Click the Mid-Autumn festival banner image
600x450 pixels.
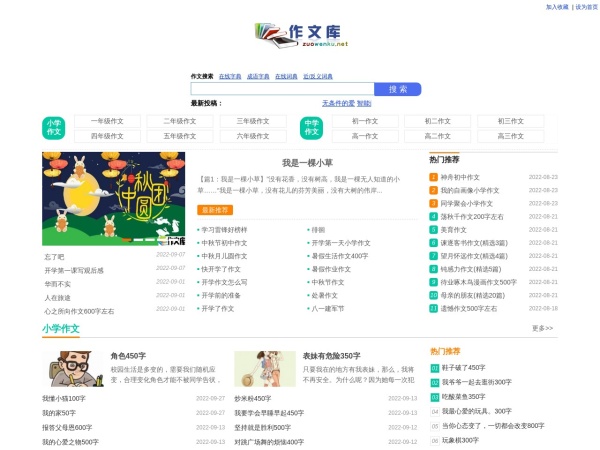tap(114, 199)
